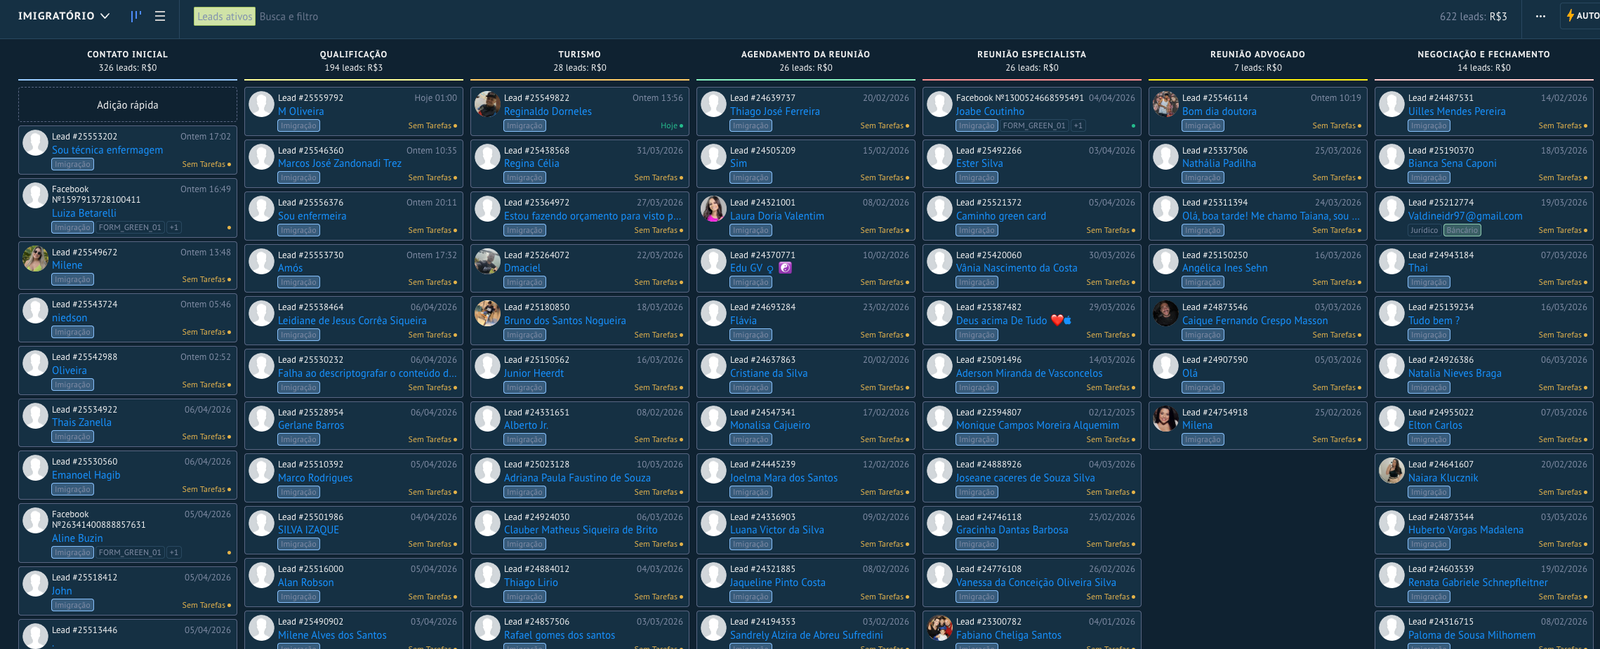Image resolution: width=1600 pixels, height=649 pixels.
Task: Focus the Busca e filtro search field
Action: pos(289,17)
